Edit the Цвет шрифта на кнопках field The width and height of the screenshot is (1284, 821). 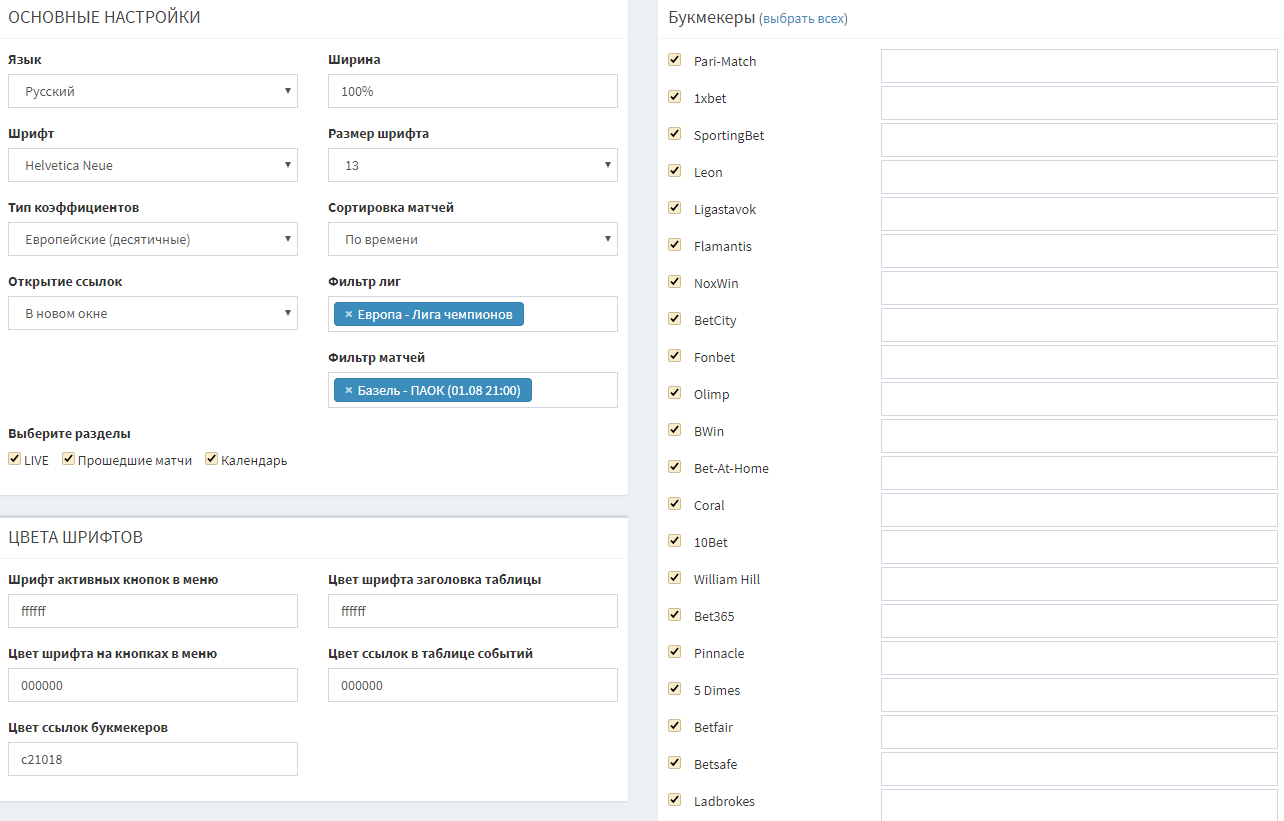pos(153,685)
